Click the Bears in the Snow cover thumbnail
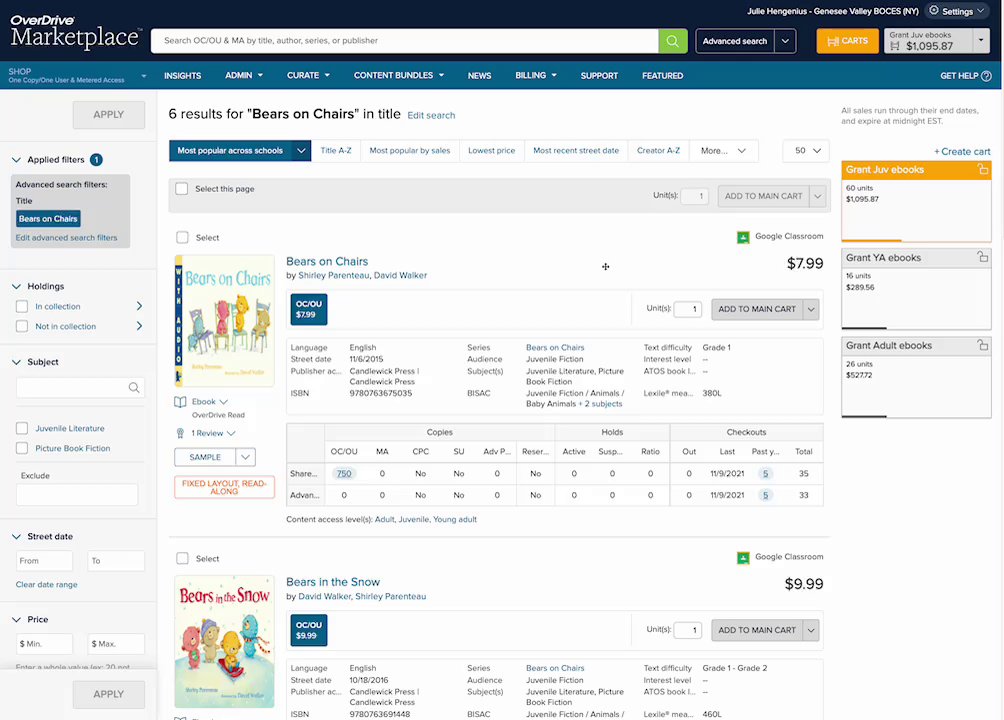This screenshot has width=1004, height=720. 224,642
